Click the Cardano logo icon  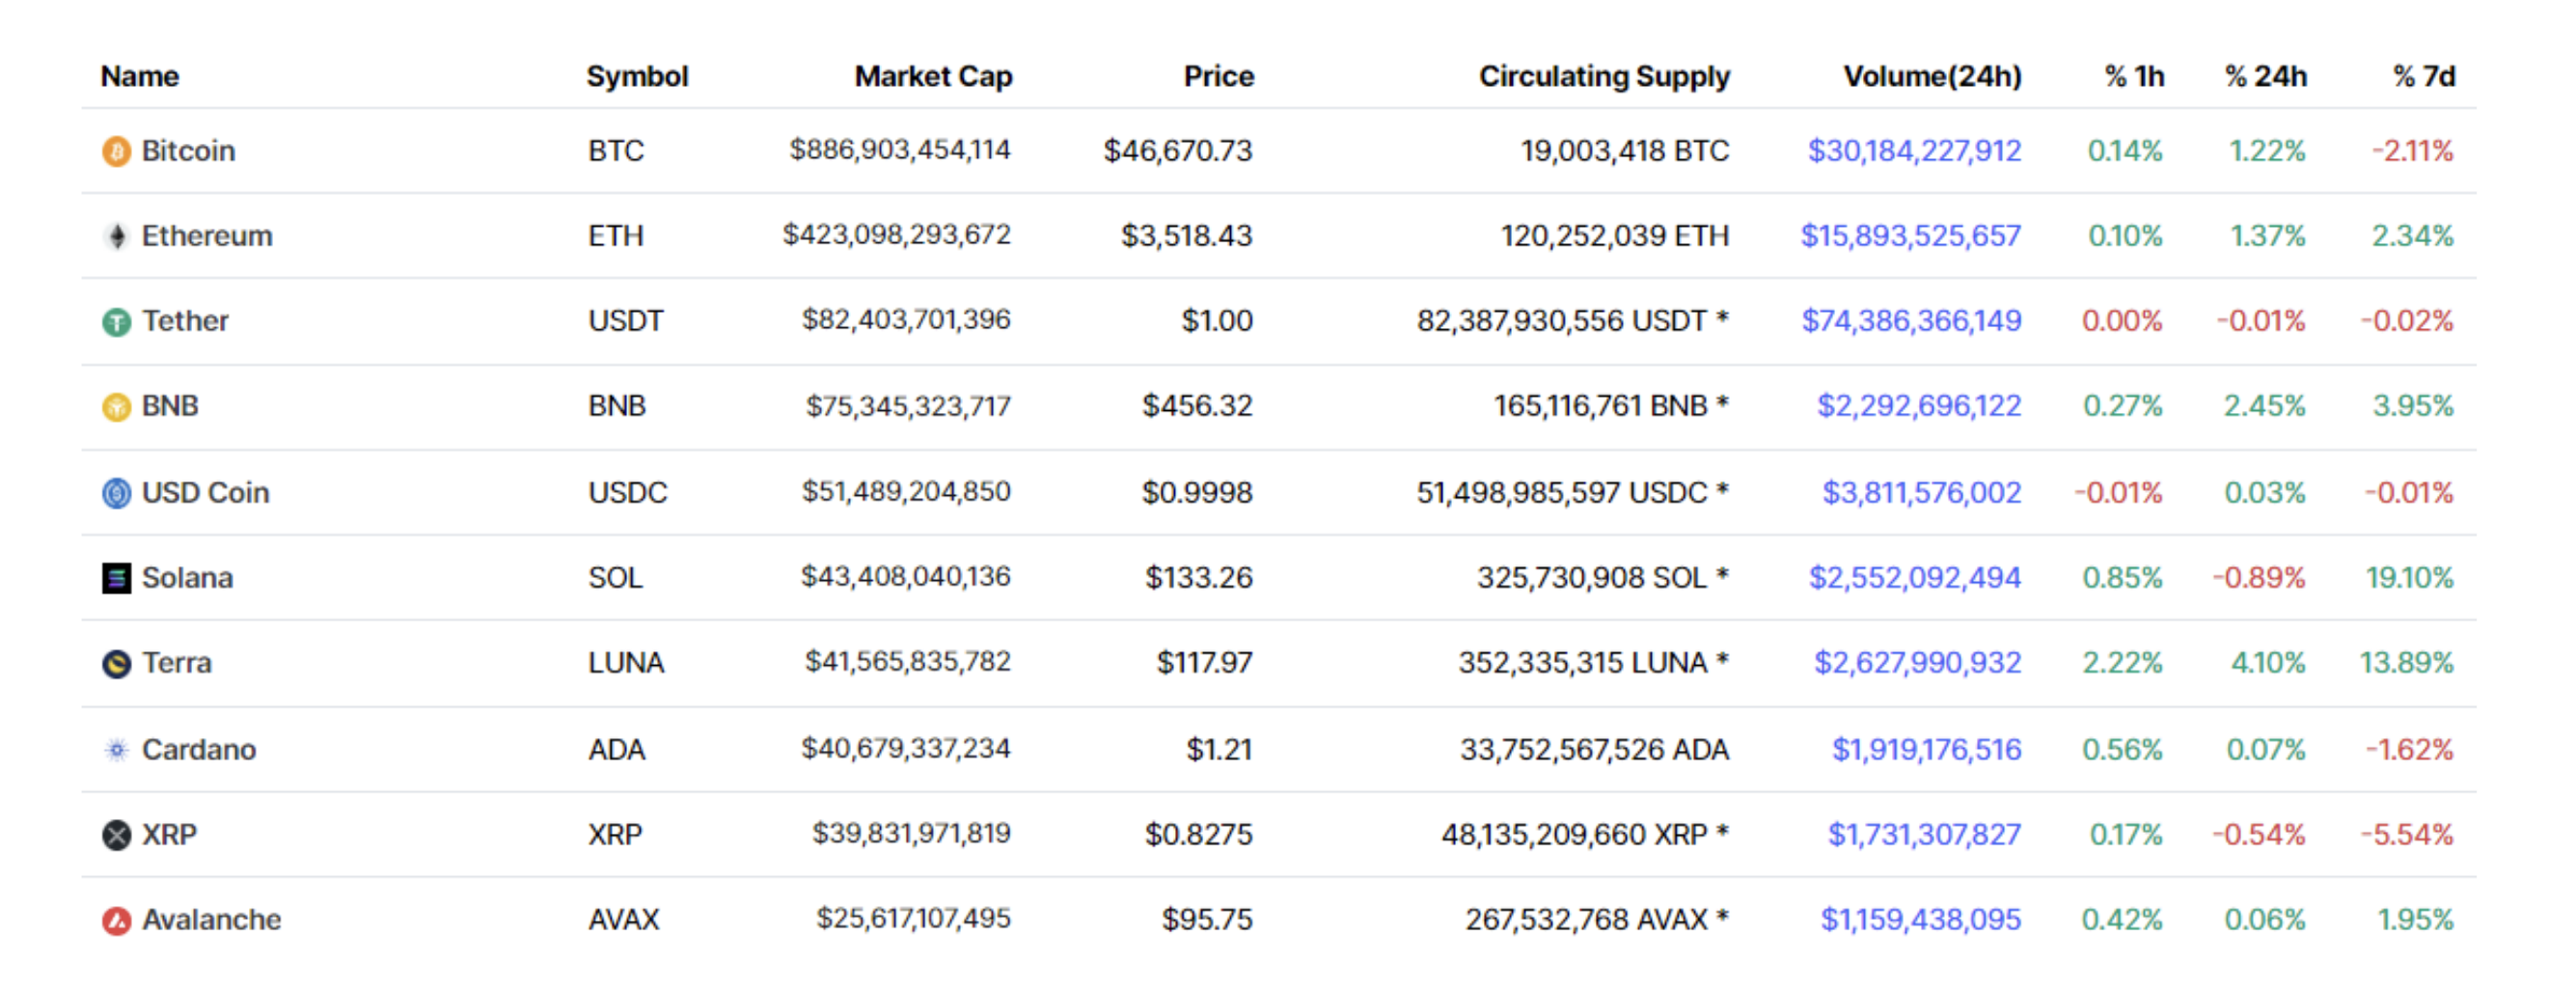pyautogui.click(x=116, y=750)
